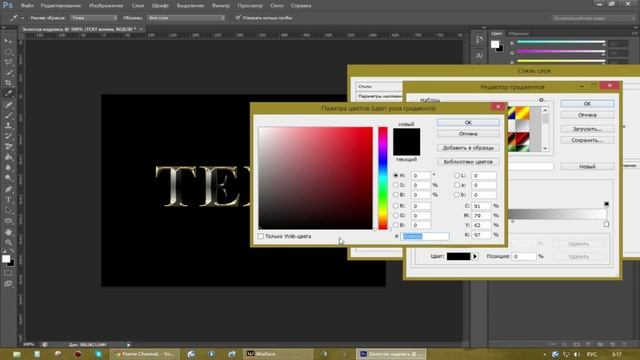
Task: Open the Редактирование menu
Action: [x=61, y=6]
